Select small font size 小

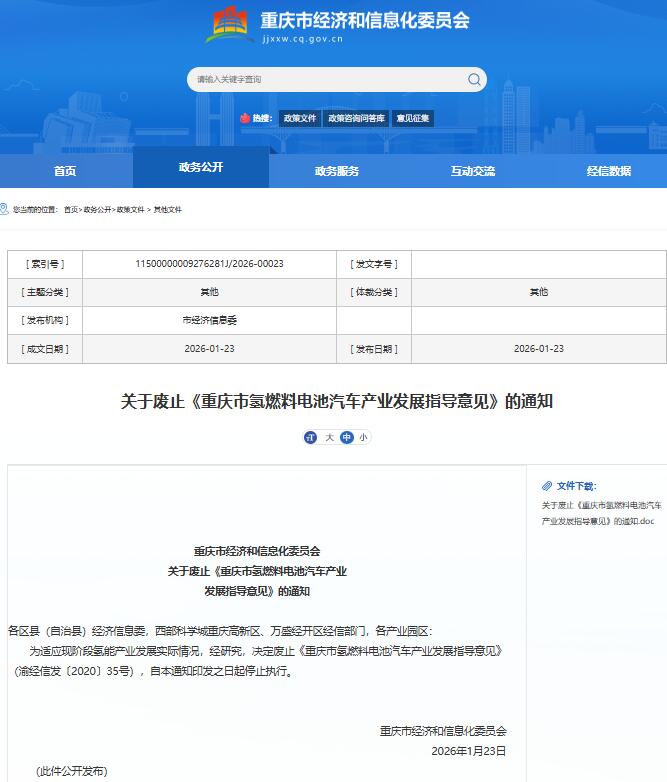click(x=362, y=437)
